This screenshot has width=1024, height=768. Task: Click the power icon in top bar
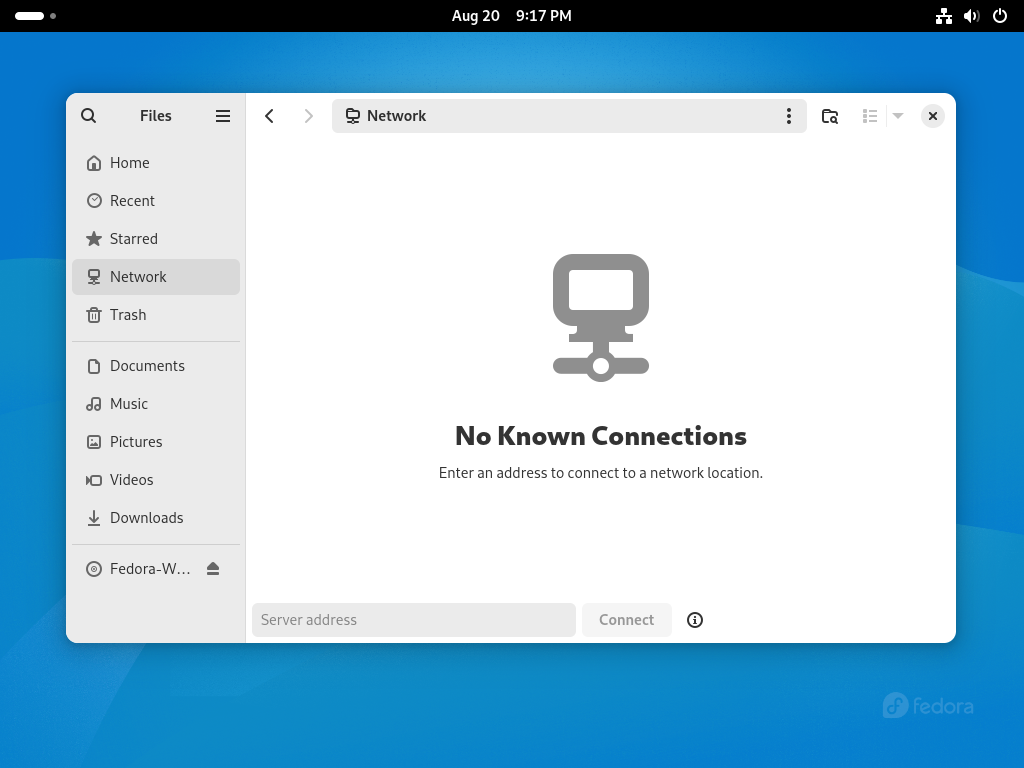tap(1000, 16)
